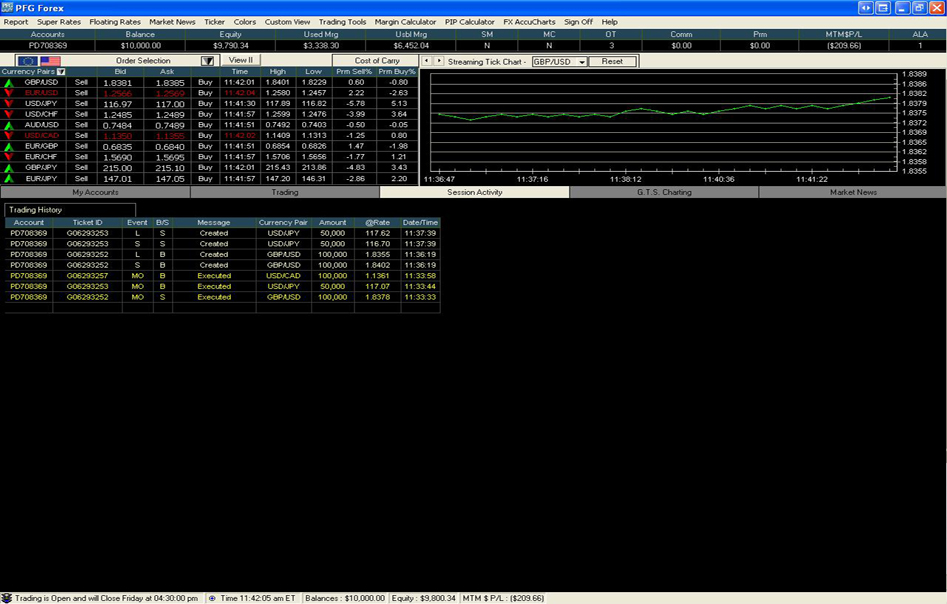Click Sell for GBP/USD
This screenshot has width=947, height=604.
[81, 82]
